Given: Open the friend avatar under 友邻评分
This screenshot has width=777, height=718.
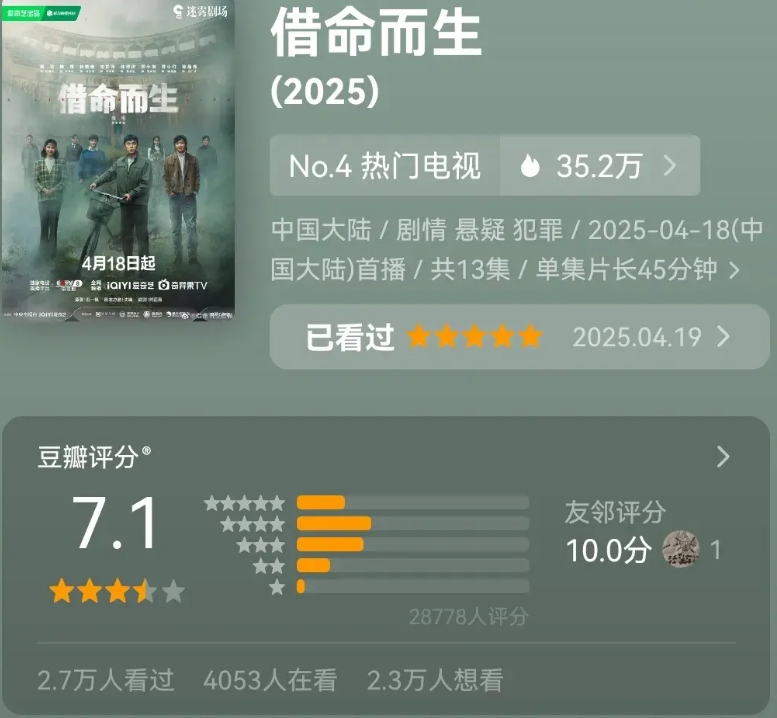Looking at the screenshot, I should [681, 549].
